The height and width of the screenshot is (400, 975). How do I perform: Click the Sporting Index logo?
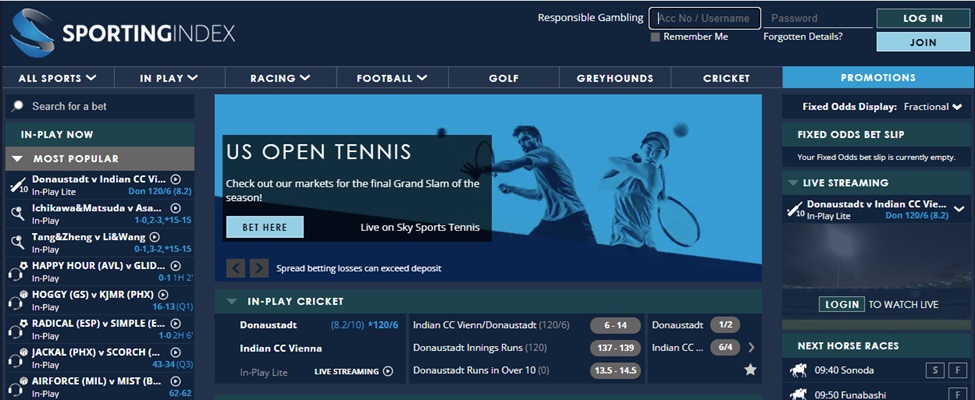click(x=122, y=33)
